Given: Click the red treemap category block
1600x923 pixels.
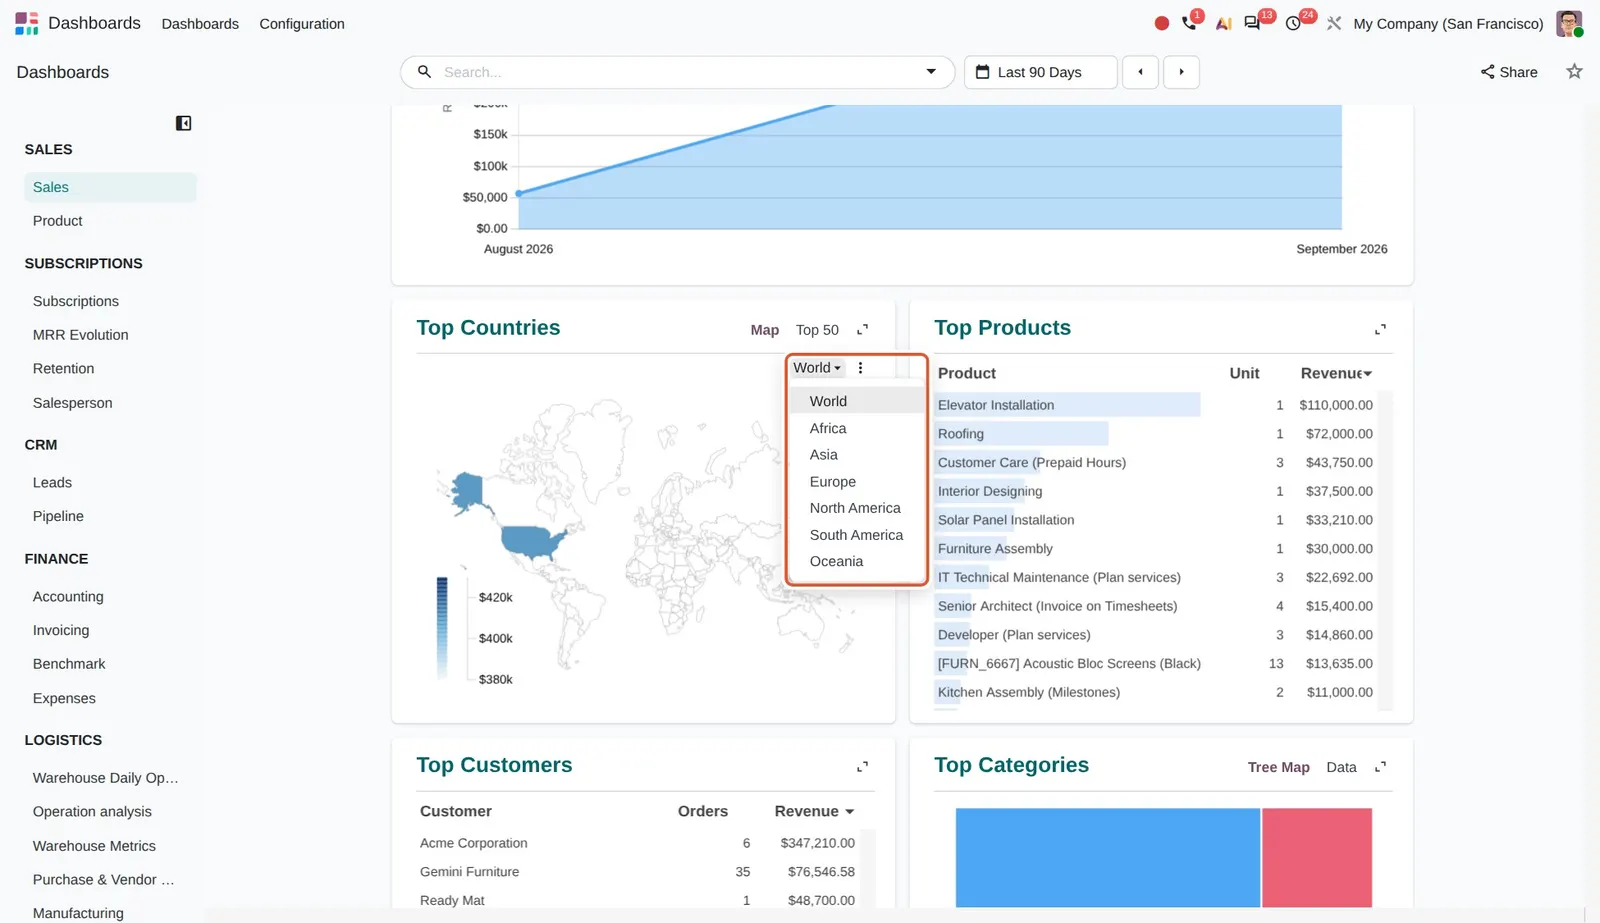Looking at the screenshot, I should pyautogui.click(x=1317, y=858).
